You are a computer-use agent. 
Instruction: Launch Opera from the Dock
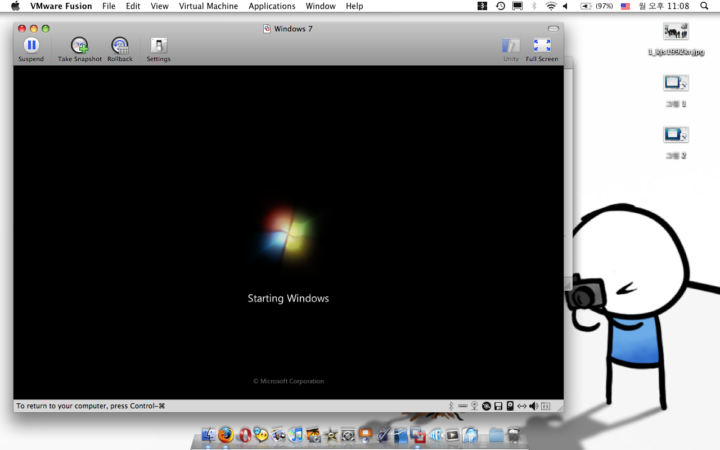point(244,434)
